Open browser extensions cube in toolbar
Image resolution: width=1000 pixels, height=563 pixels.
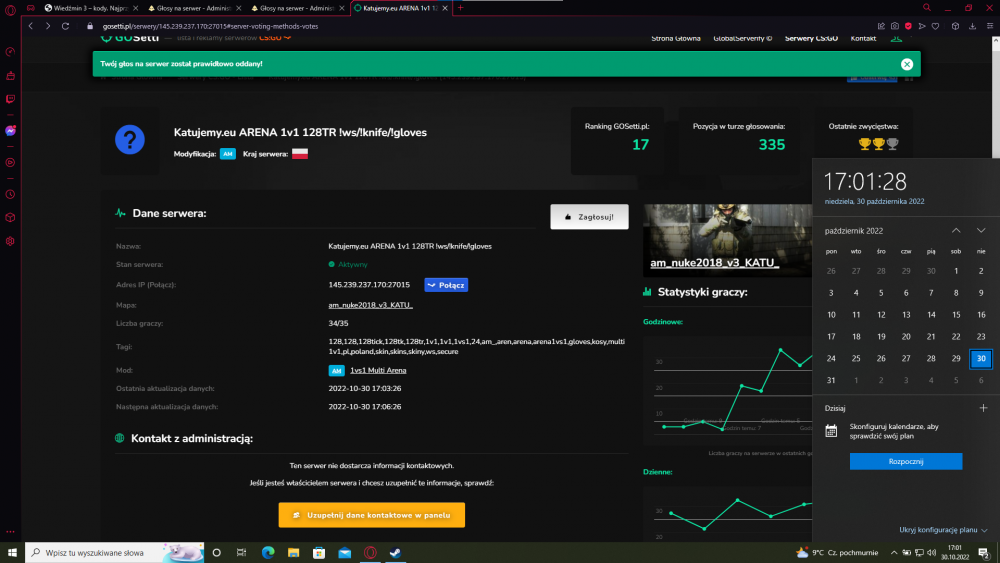[955, 26]
